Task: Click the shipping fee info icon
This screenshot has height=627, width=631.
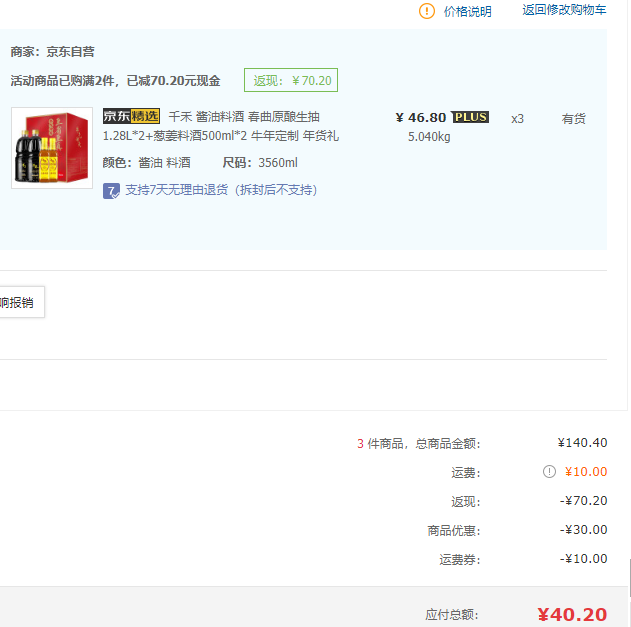Action: (x=549, y=472)
